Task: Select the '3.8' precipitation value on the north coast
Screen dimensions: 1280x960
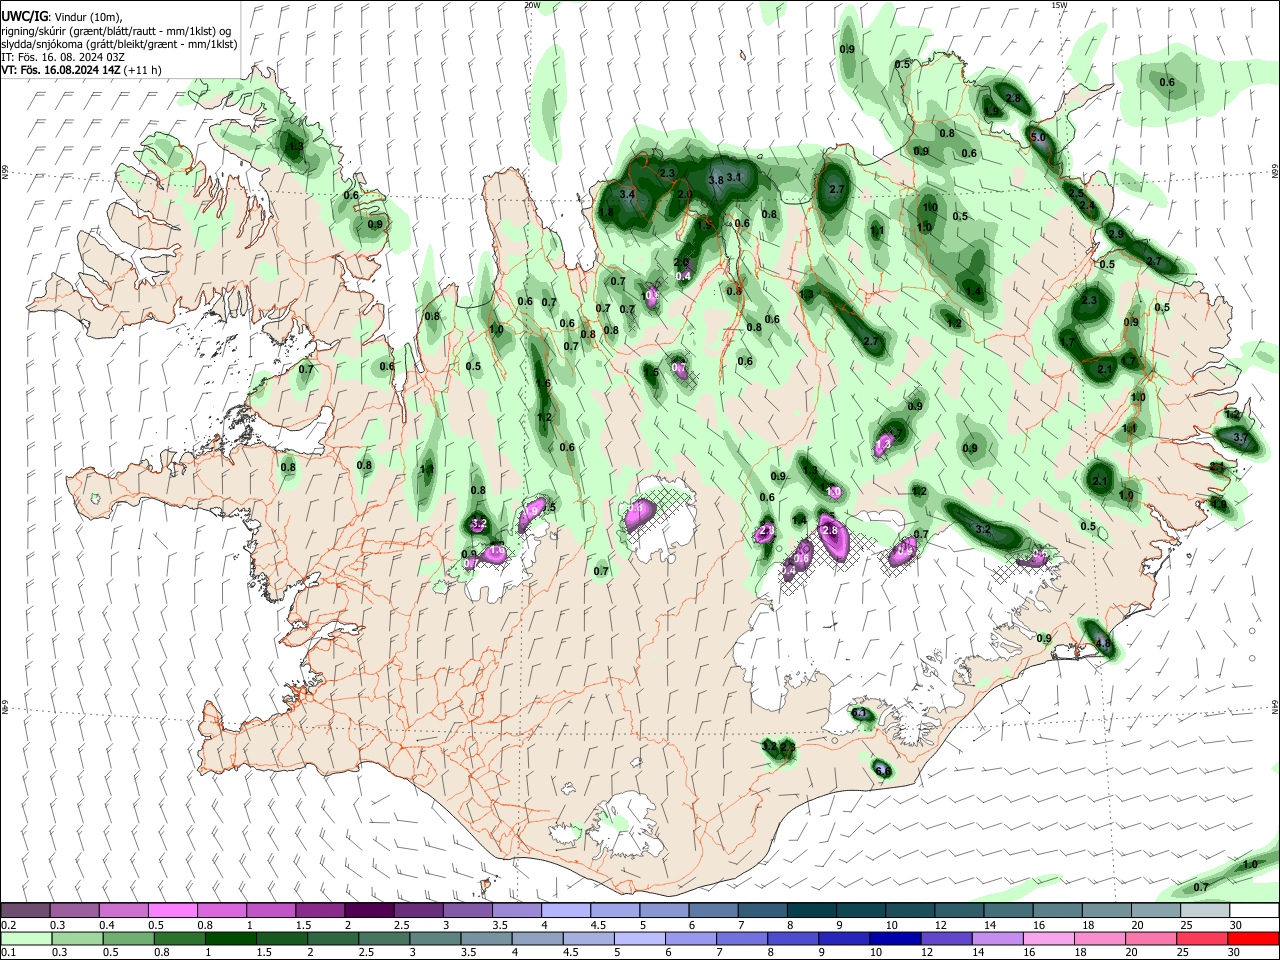Action: point(716,180)
